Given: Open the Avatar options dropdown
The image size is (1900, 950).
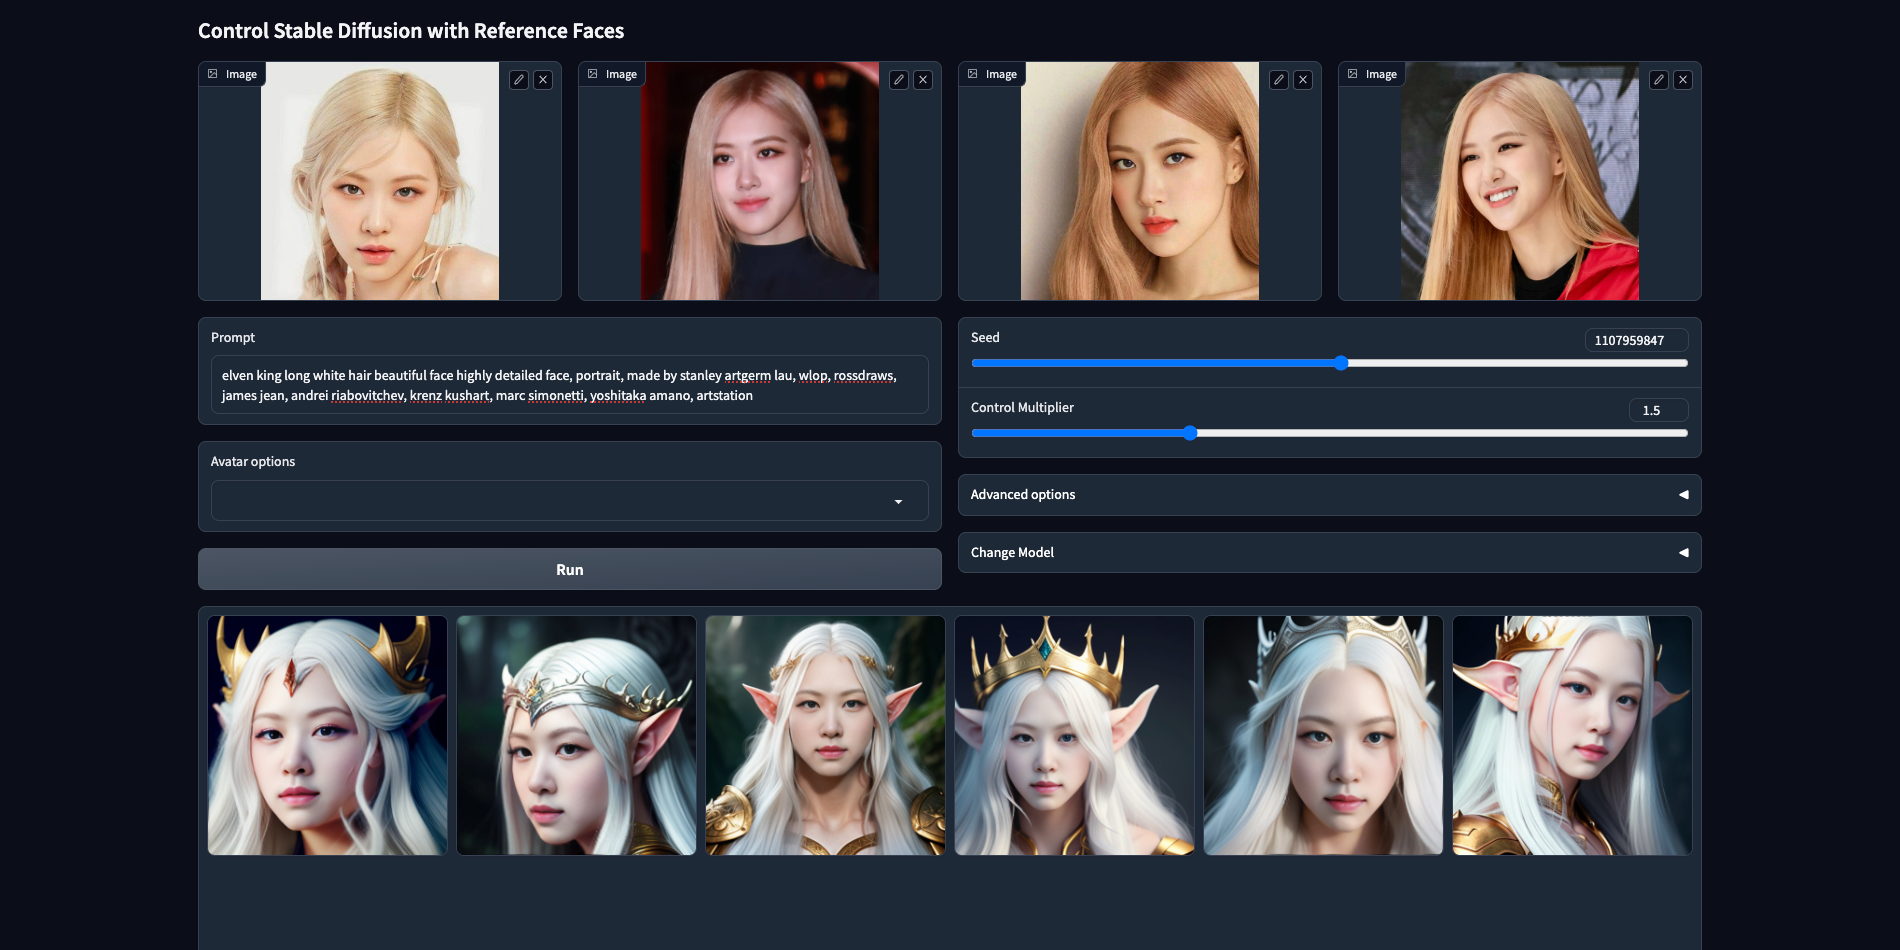Looking at the screenshot, I should [569, 501].
